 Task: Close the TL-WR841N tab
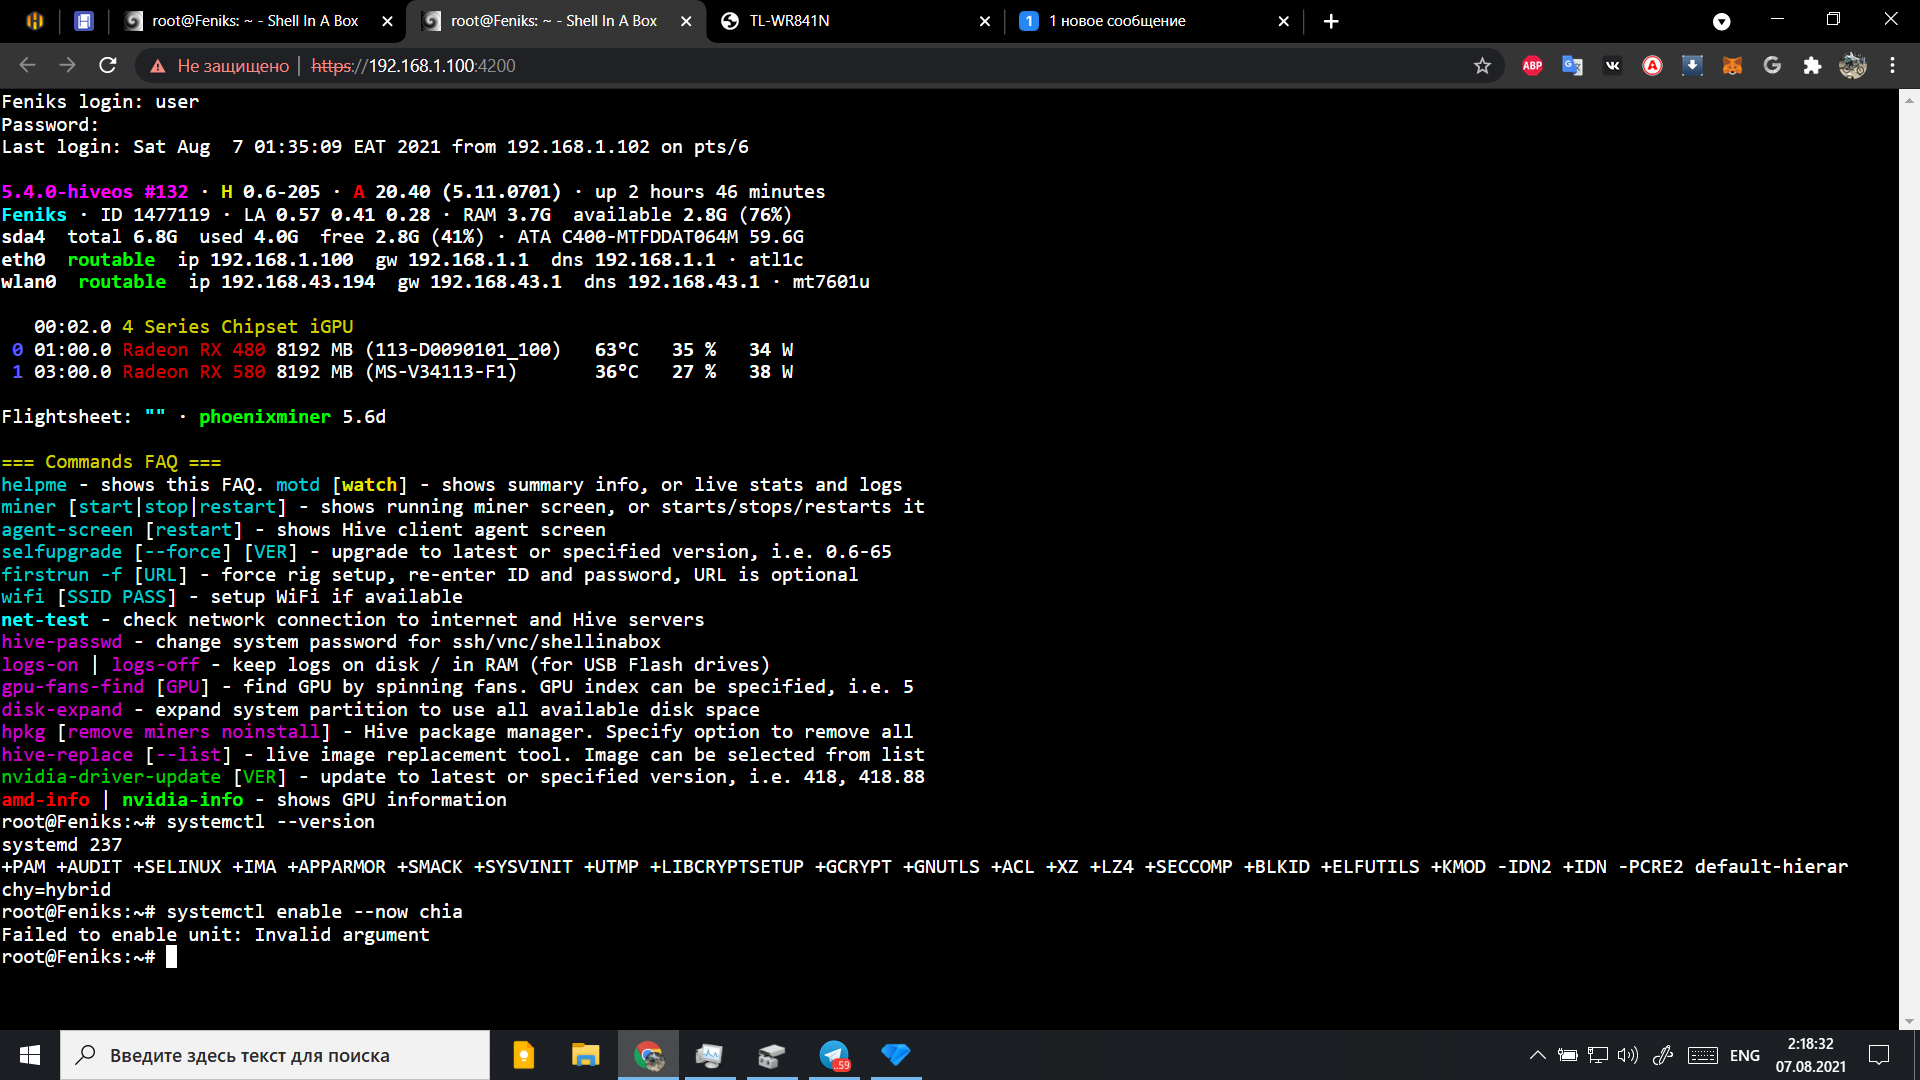[x=984, y=21]
